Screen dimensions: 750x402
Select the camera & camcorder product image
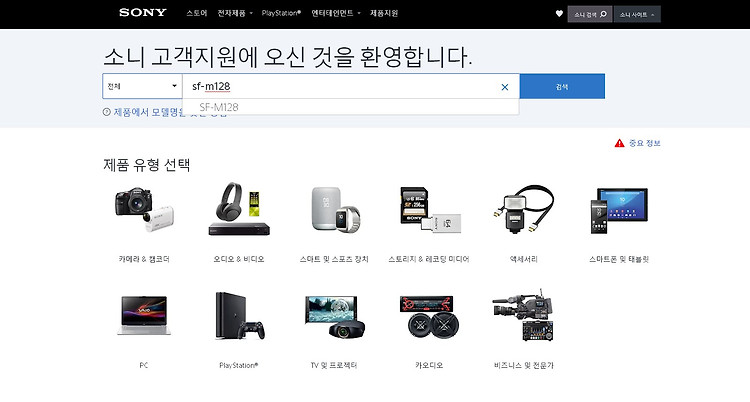point(144,209)
